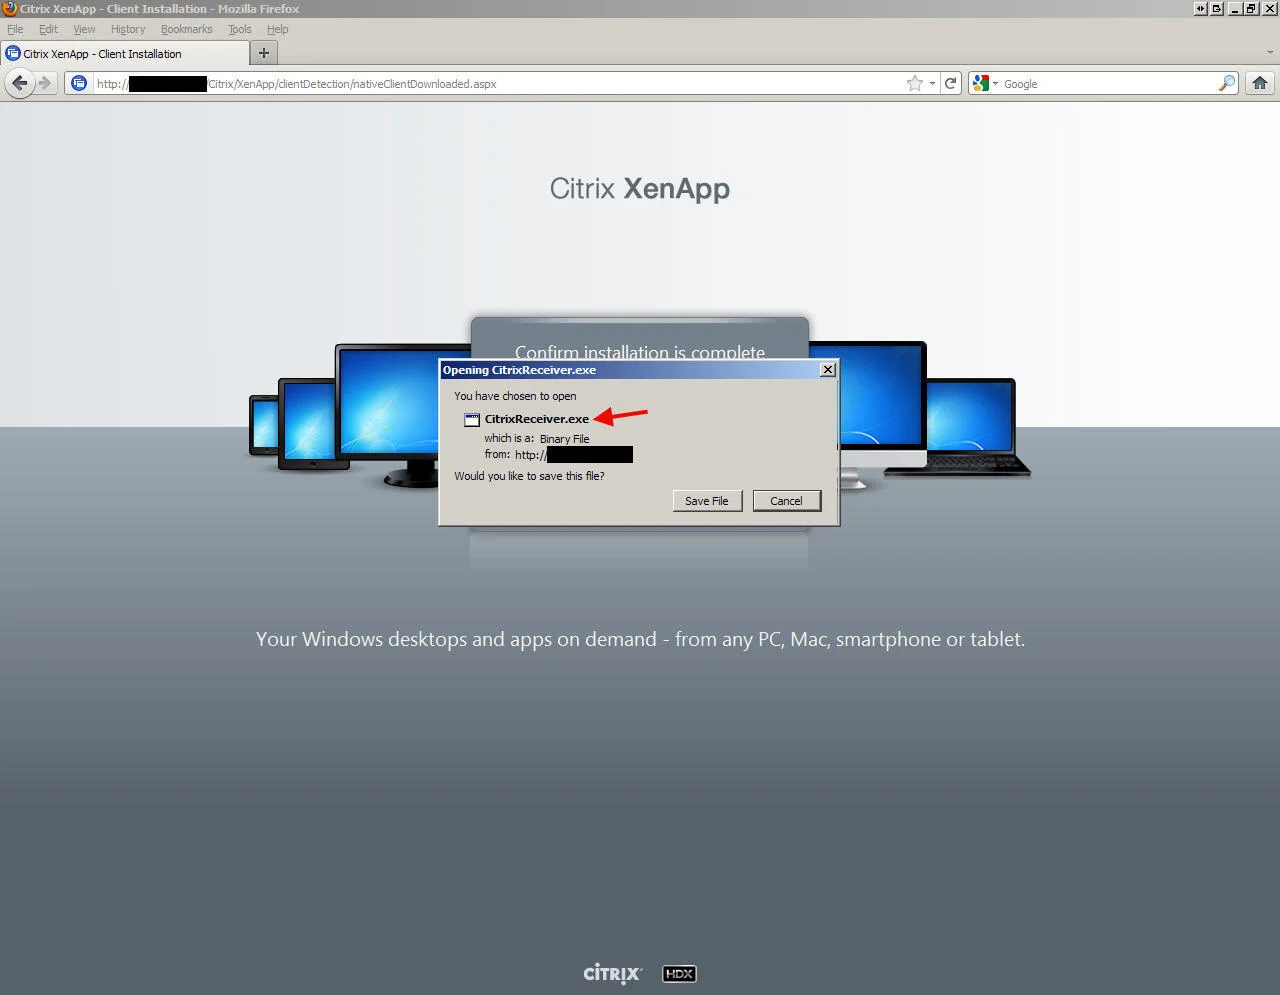Click the site identity icon in address bar
Viewport: 1280px width, 995px height.
[79, 83]
